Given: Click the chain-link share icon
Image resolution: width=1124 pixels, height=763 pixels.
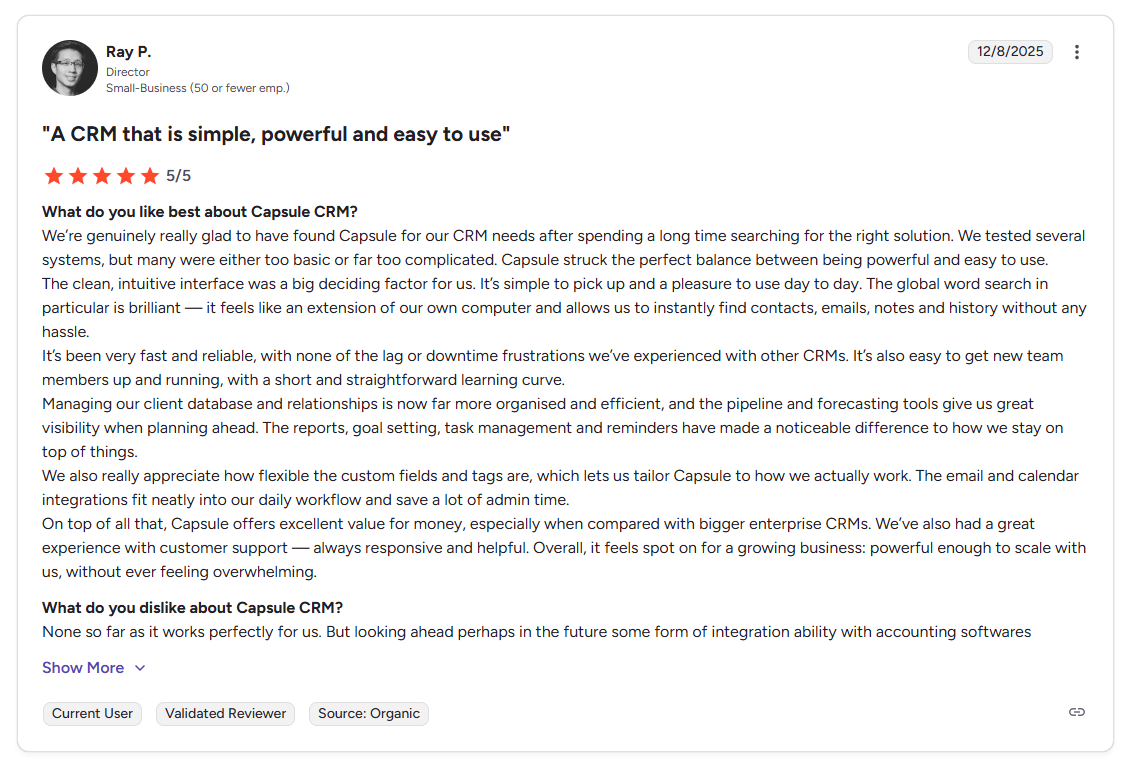Looking at the screenshot, I should click(x=1076, y=712).
